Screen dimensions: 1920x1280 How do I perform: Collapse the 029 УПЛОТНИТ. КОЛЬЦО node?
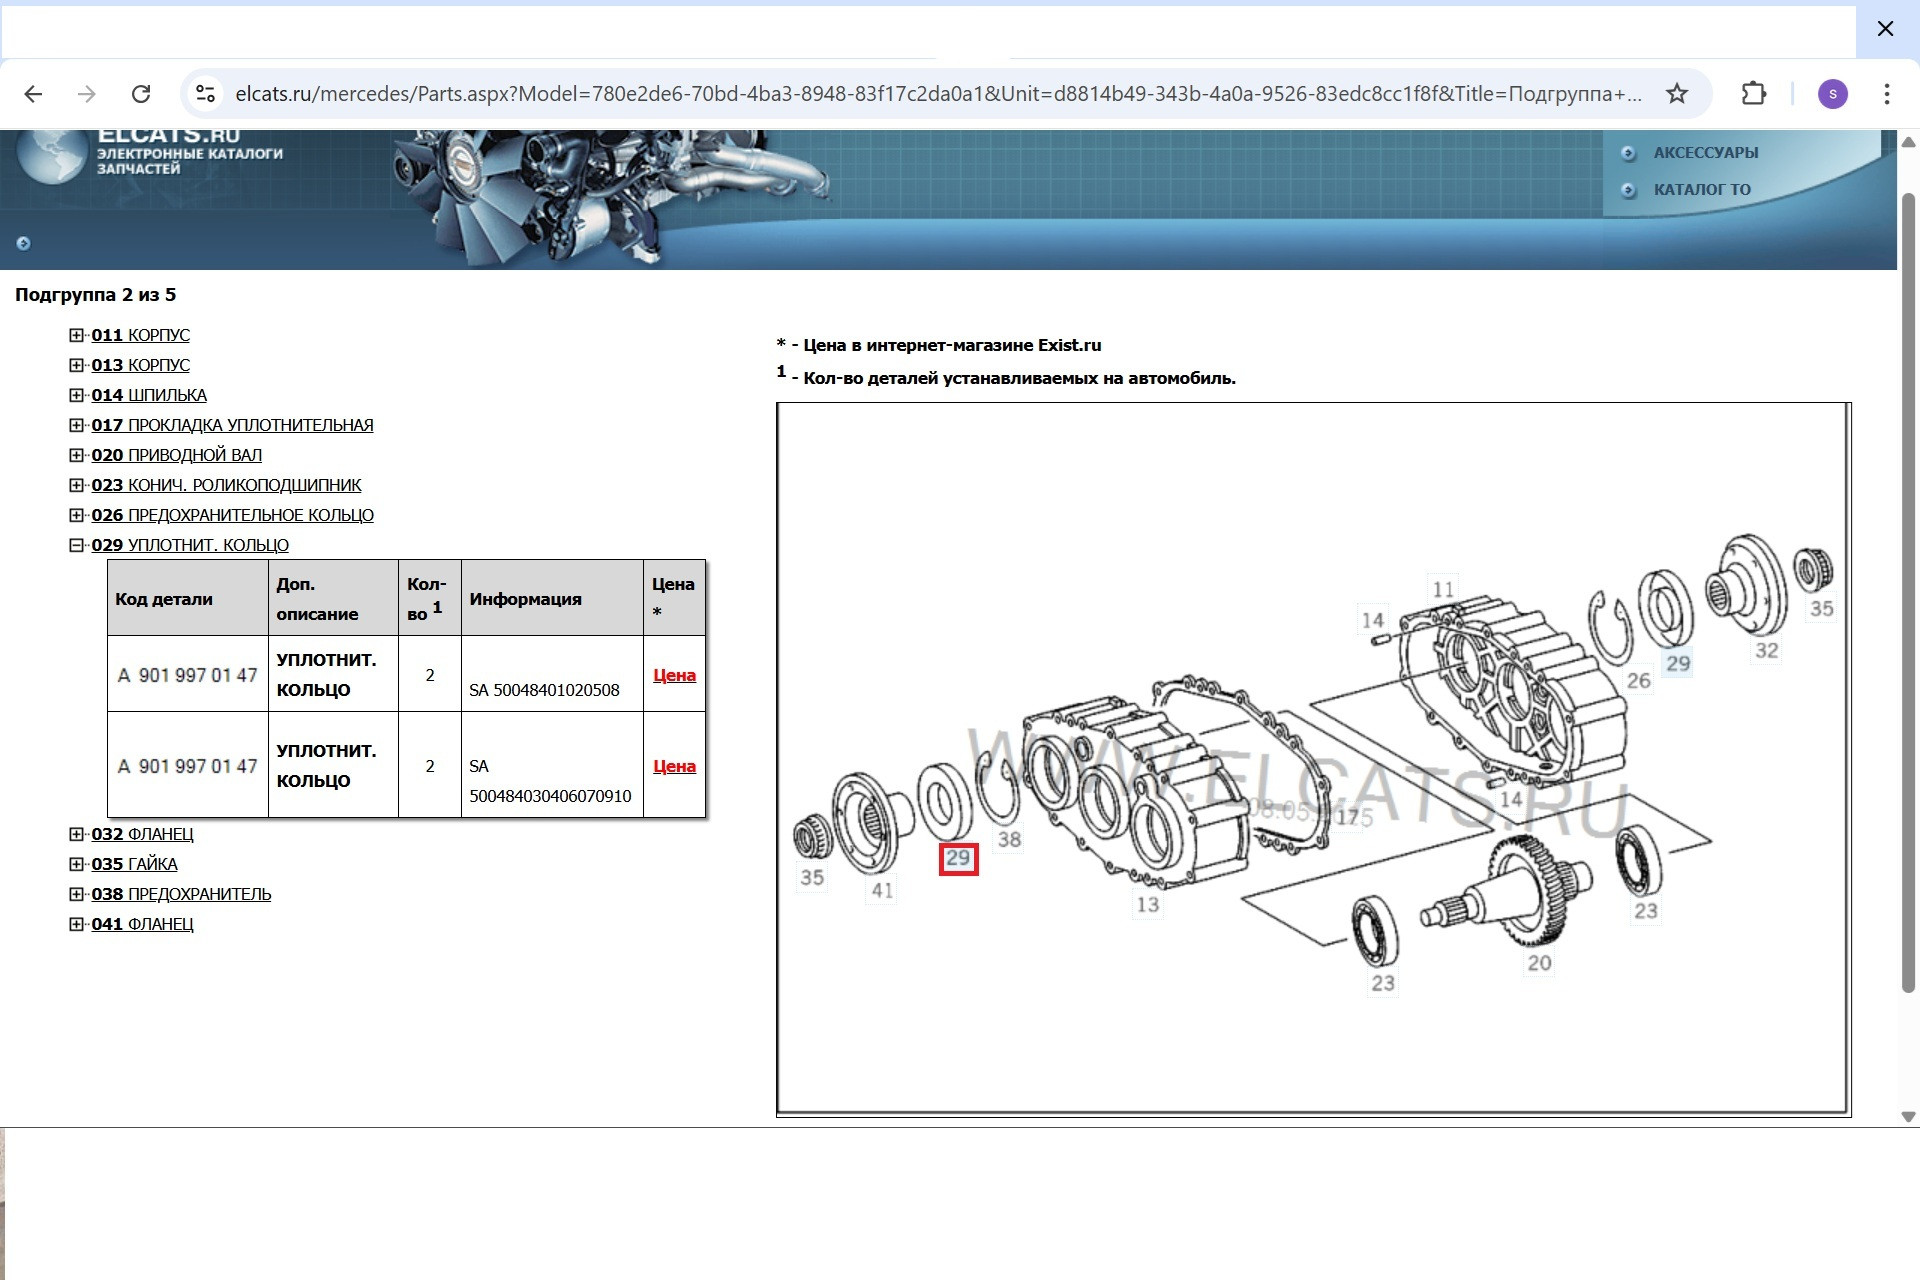click(x=76, y=545)
